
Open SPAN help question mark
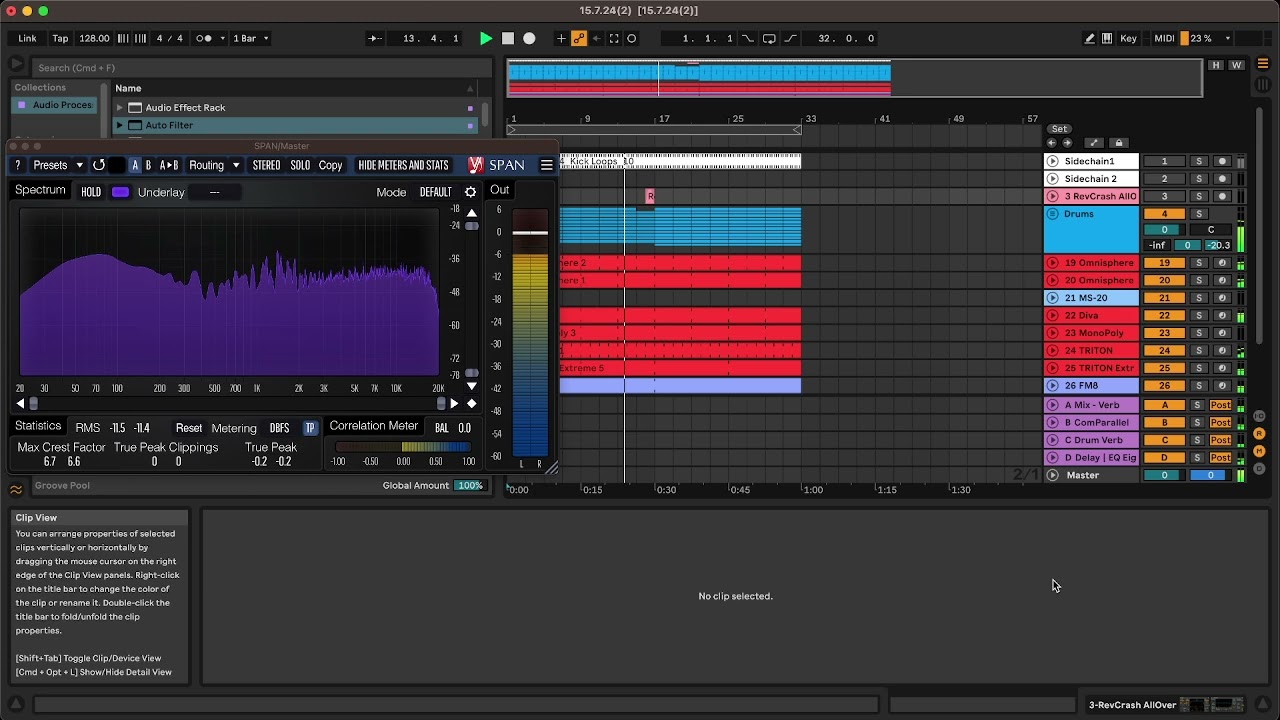click(17, 165)
